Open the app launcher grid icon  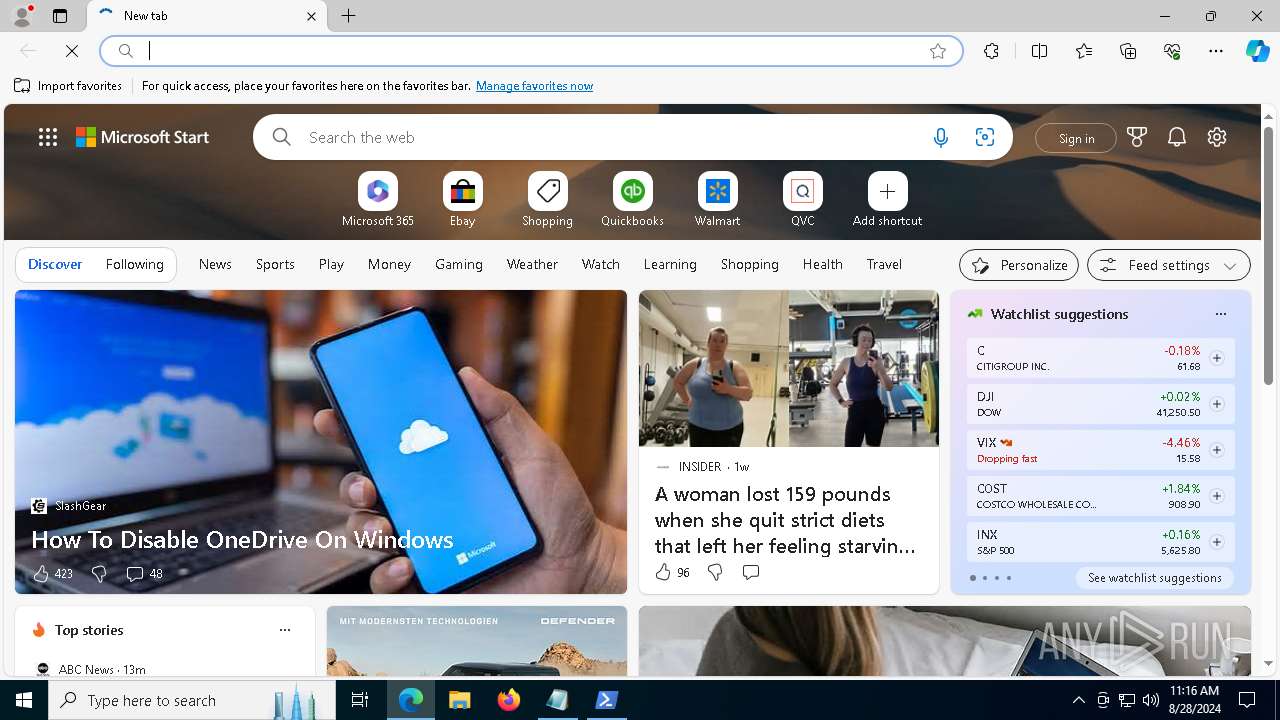click(x=48, y=137)
